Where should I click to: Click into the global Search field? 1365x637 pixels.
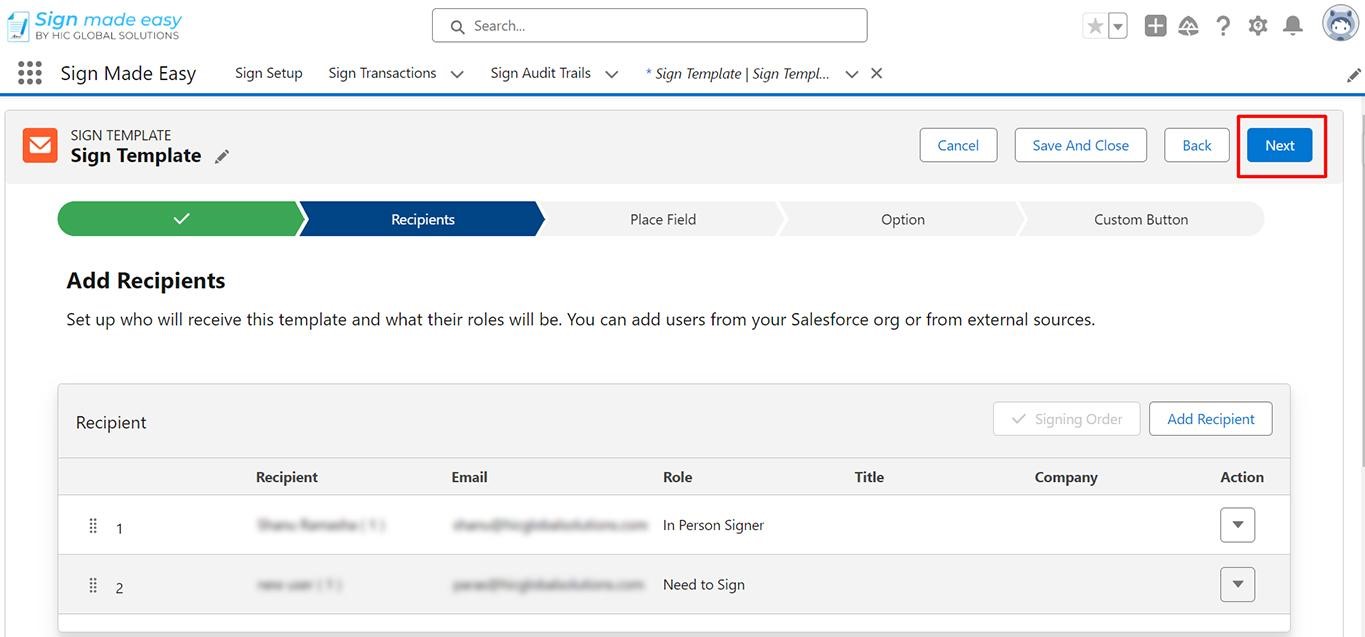click(649, 26)
